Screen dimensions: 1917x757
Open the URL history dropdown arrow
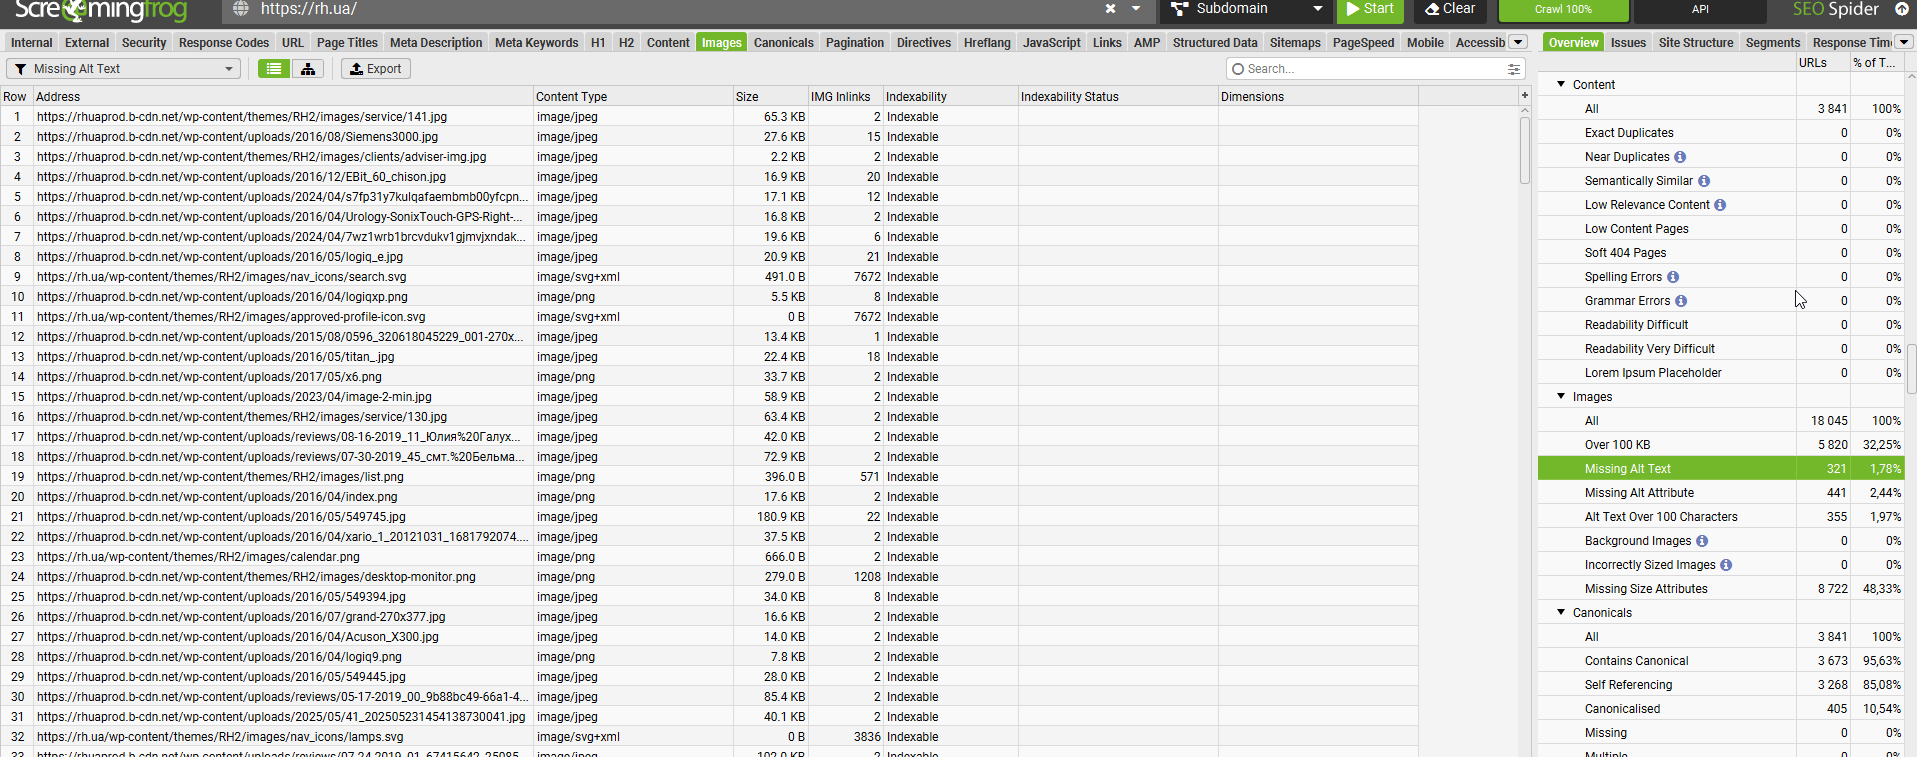(x=1136, y=9)
